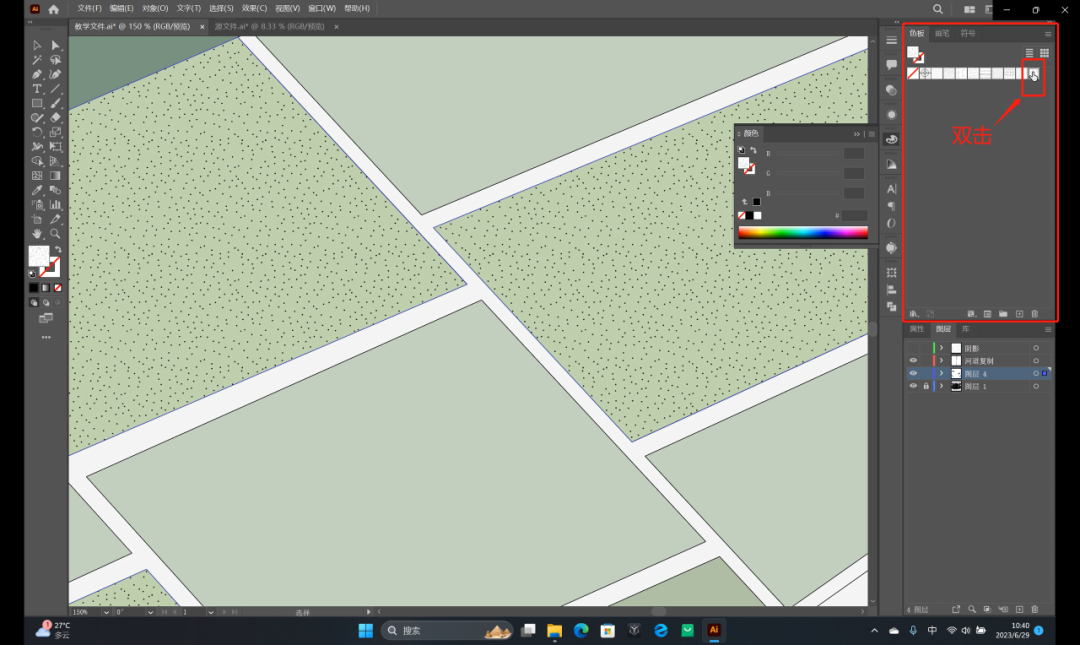Open the 效果(C) menu

pyautogui.click(x=254, y=9)
